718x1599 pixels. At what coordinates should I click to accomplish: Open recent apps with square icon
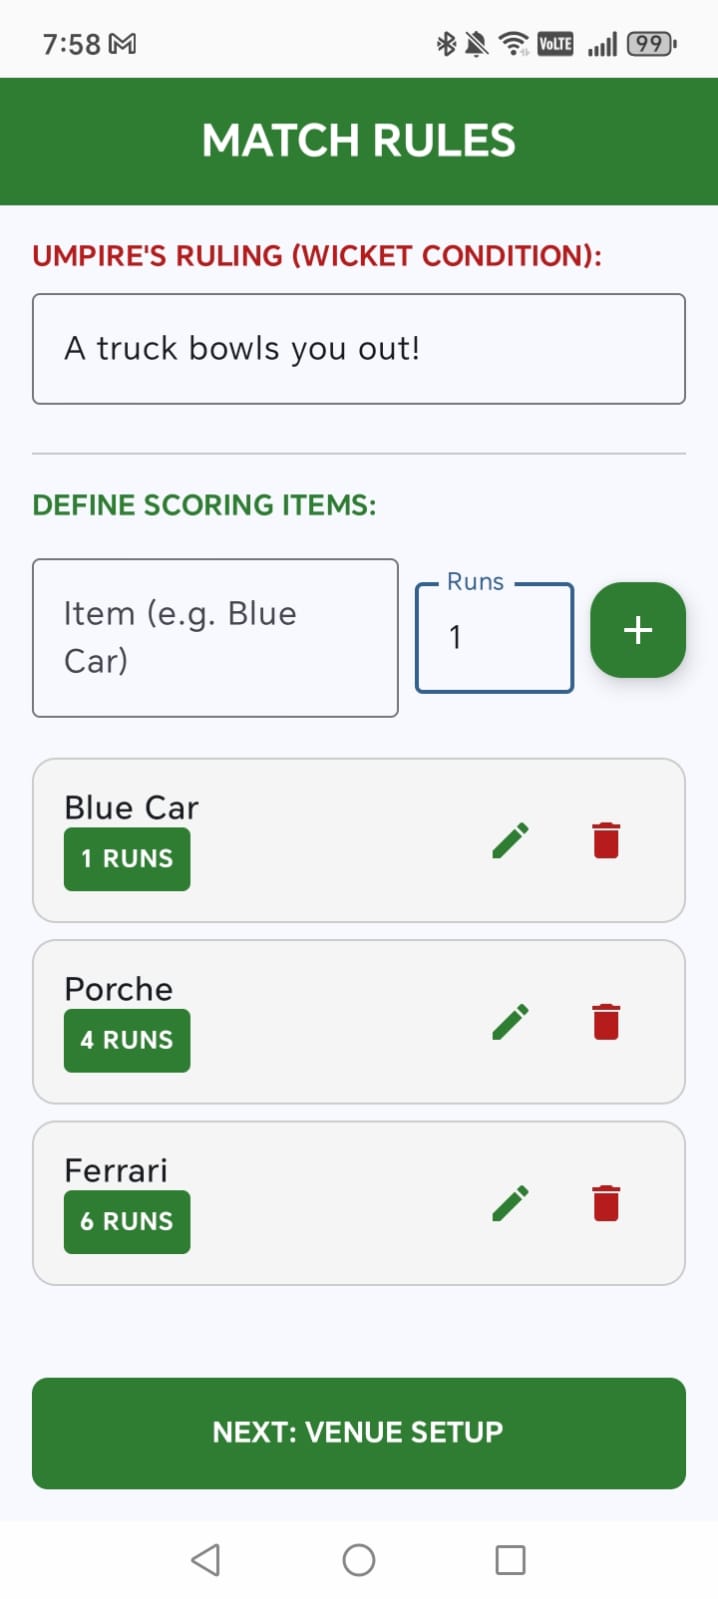[510, 1559]
